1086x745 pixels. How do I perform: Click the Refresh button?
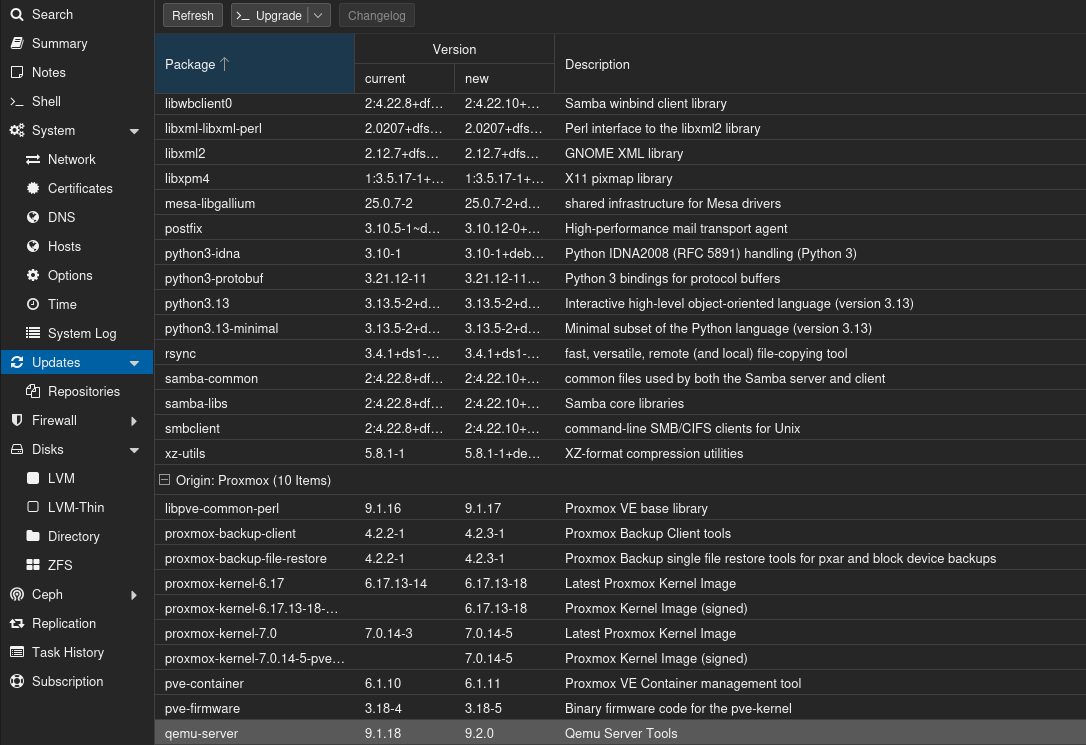(x=193, y=15)
